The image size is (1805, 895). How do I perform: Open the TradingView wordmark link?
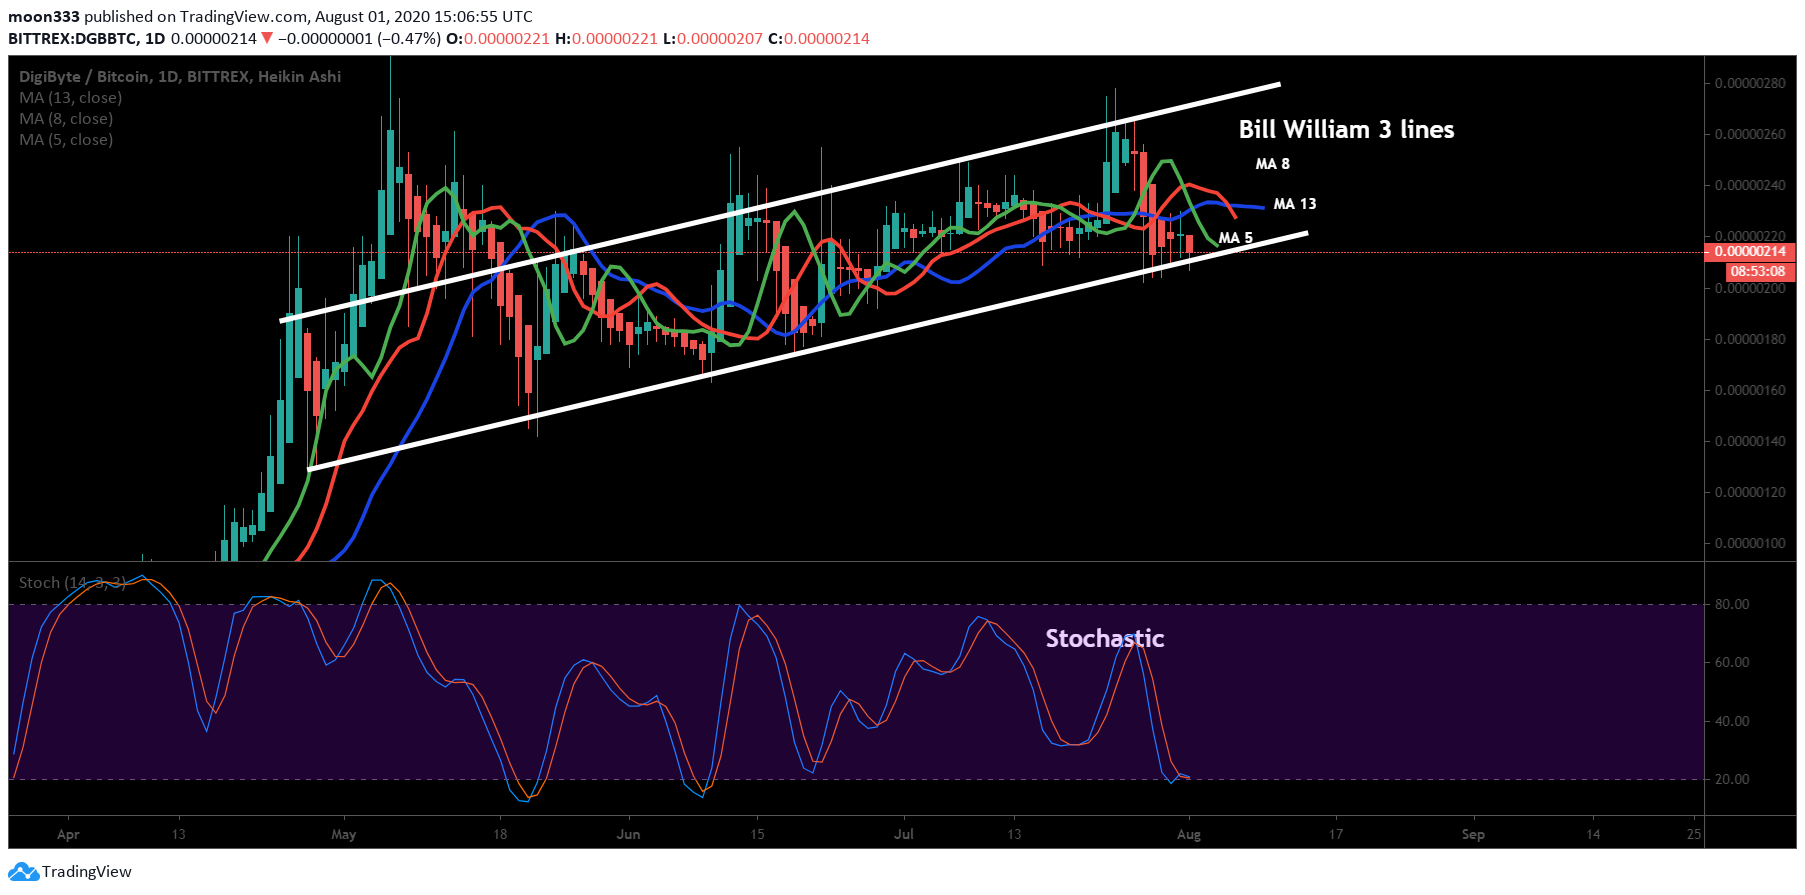pyautogui.click(x=87, y=872)
